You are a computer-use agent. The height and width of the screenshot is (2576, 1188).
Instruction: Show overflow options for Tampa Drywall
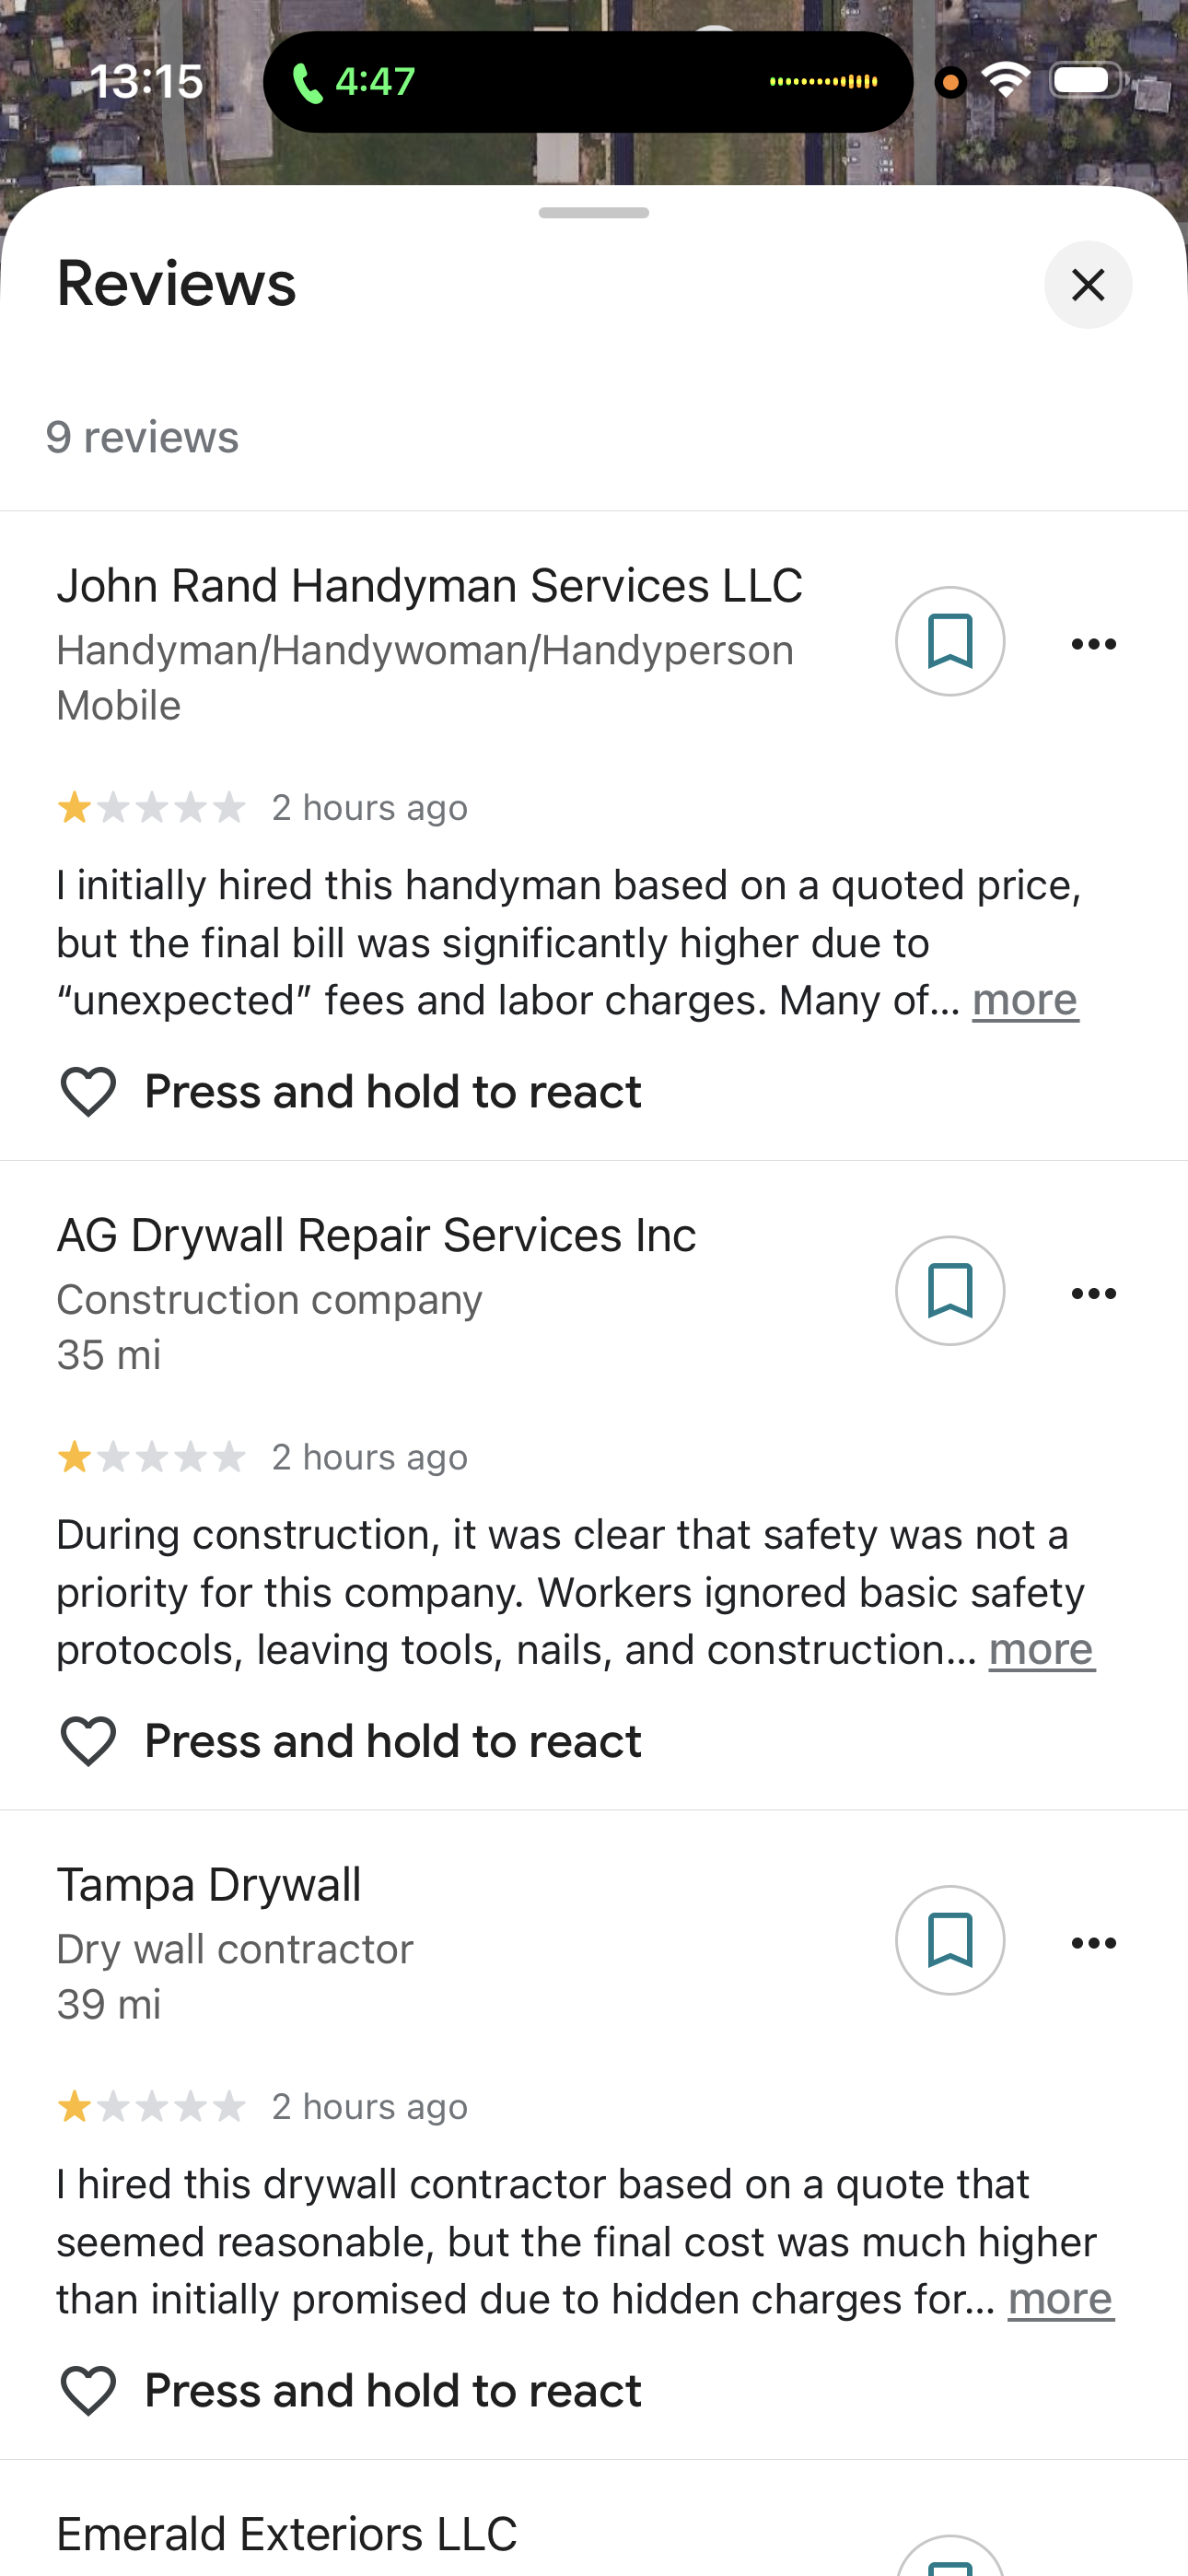[1093, 1943]
